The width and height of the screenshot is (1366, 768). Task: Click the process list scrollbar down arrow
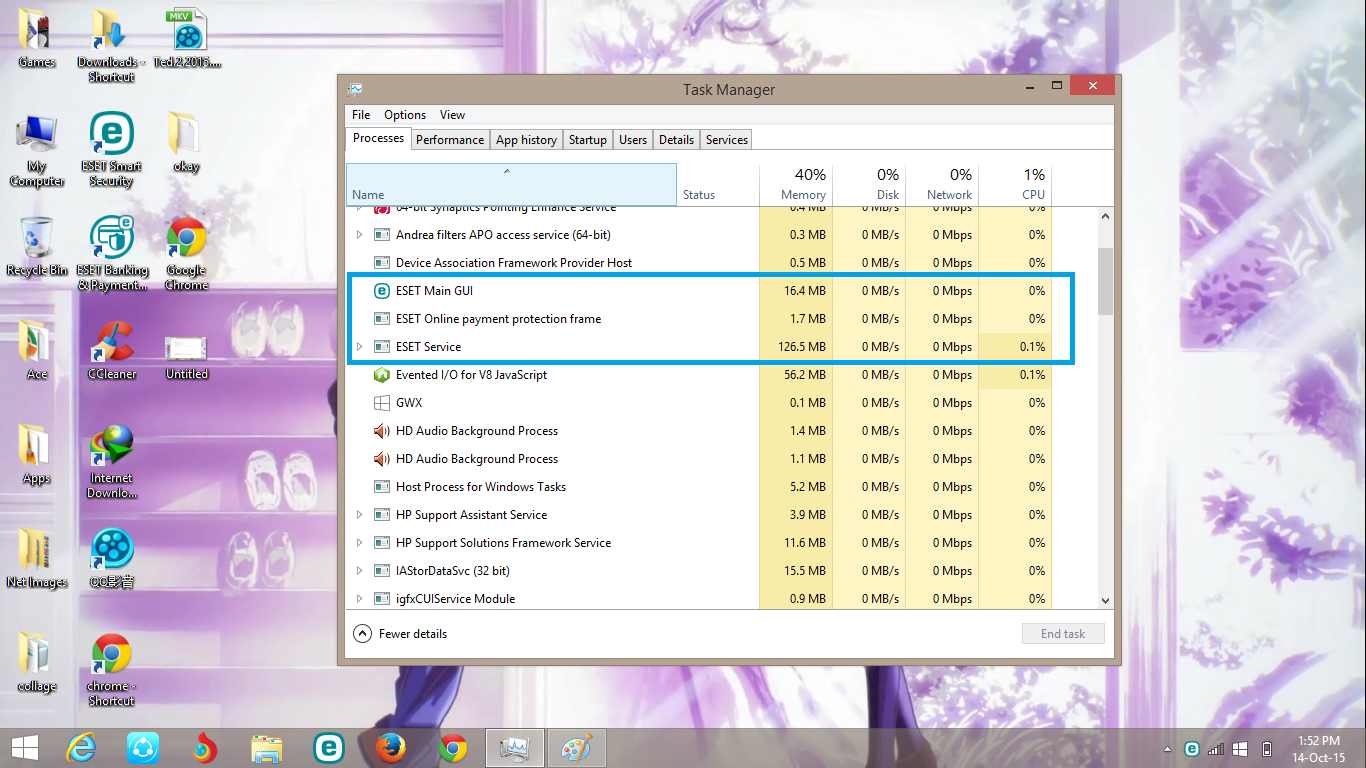point(1105,600)
